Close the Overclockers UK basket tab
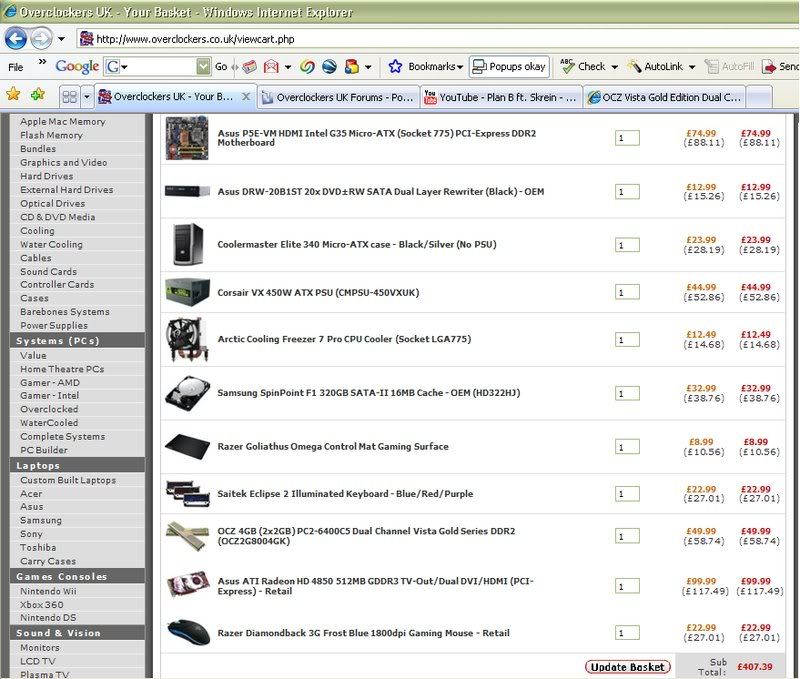This screenshot has height=679, width=800. point(245,97)
